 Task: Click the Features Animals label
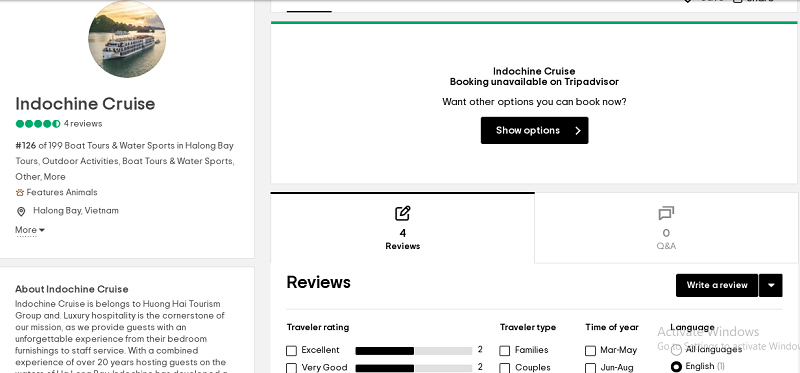62,192
